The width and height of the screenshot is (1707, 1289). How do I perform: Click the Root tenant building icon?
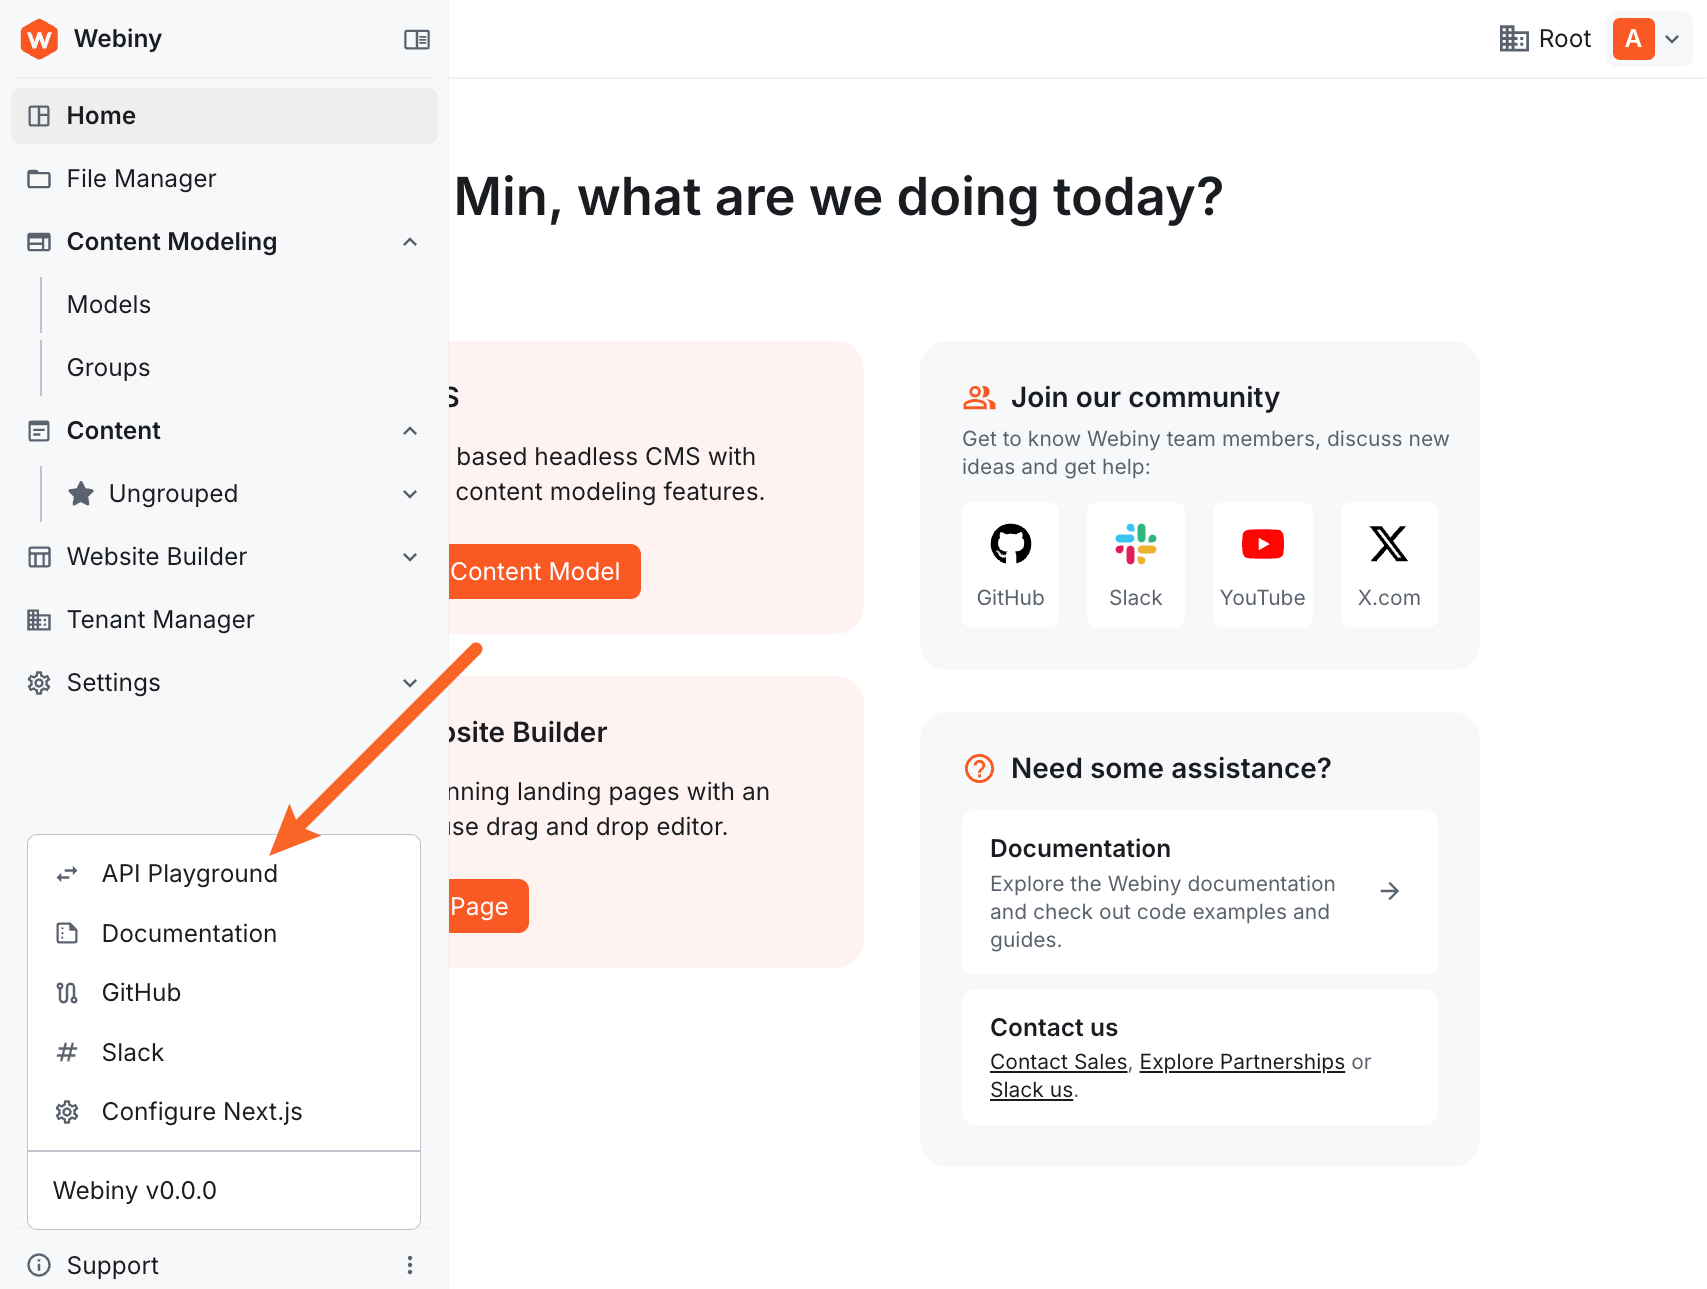(1513, 38)
